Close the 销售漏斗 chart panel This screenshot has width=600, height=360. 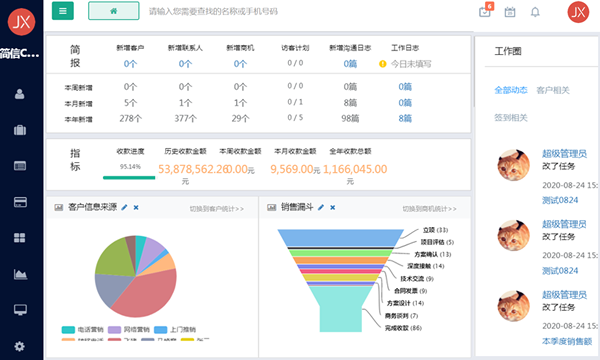coord(333,207)
